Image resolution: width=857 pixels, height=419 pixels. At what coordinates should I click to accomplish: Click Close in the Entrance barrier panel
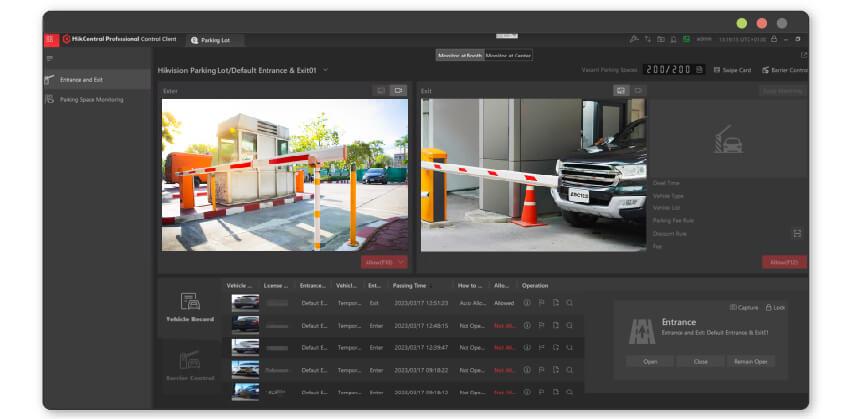pyautogui.click(x=701, y=362)
